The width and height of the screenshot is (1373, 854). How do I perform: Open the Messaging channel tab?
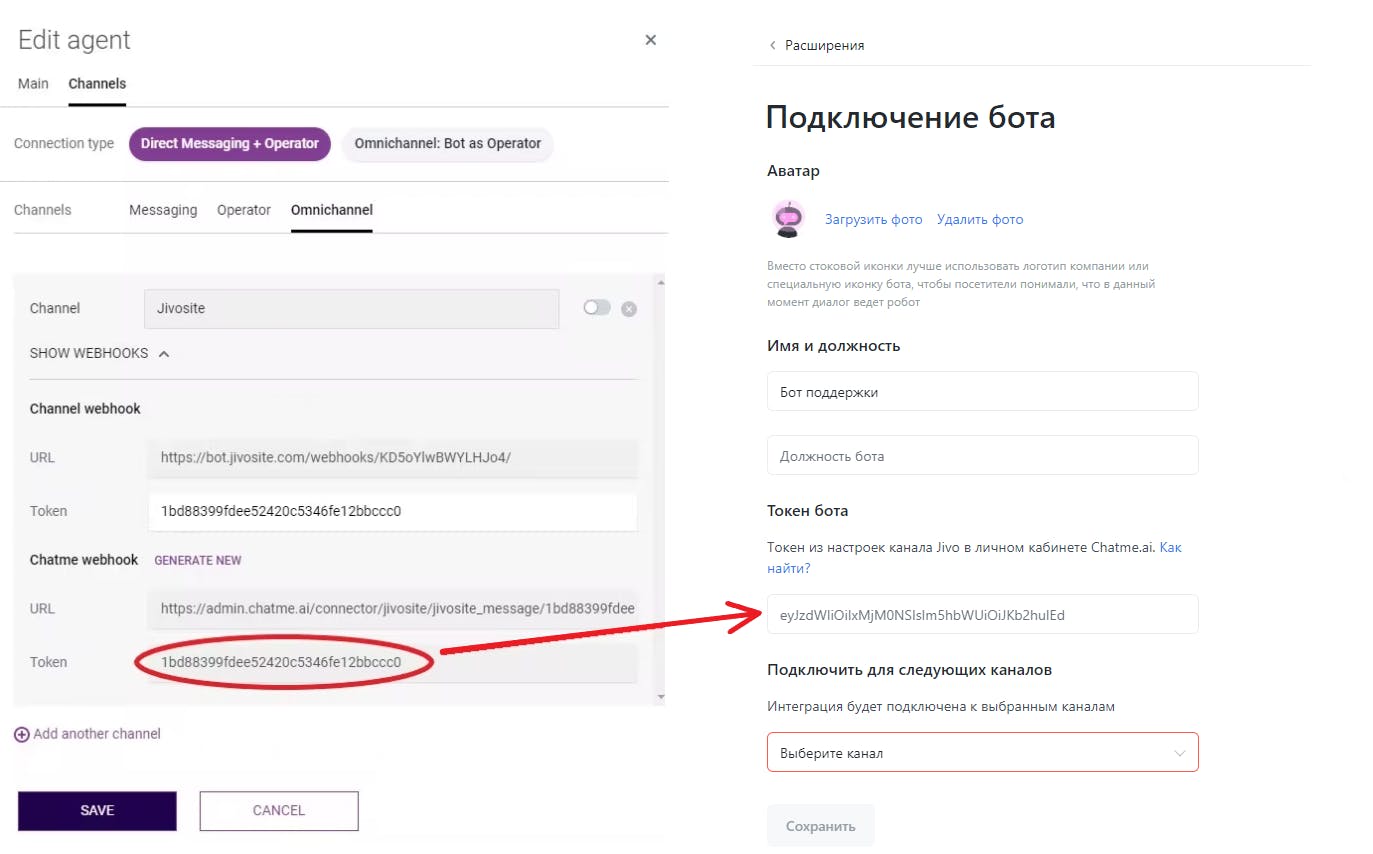[162, 209]
